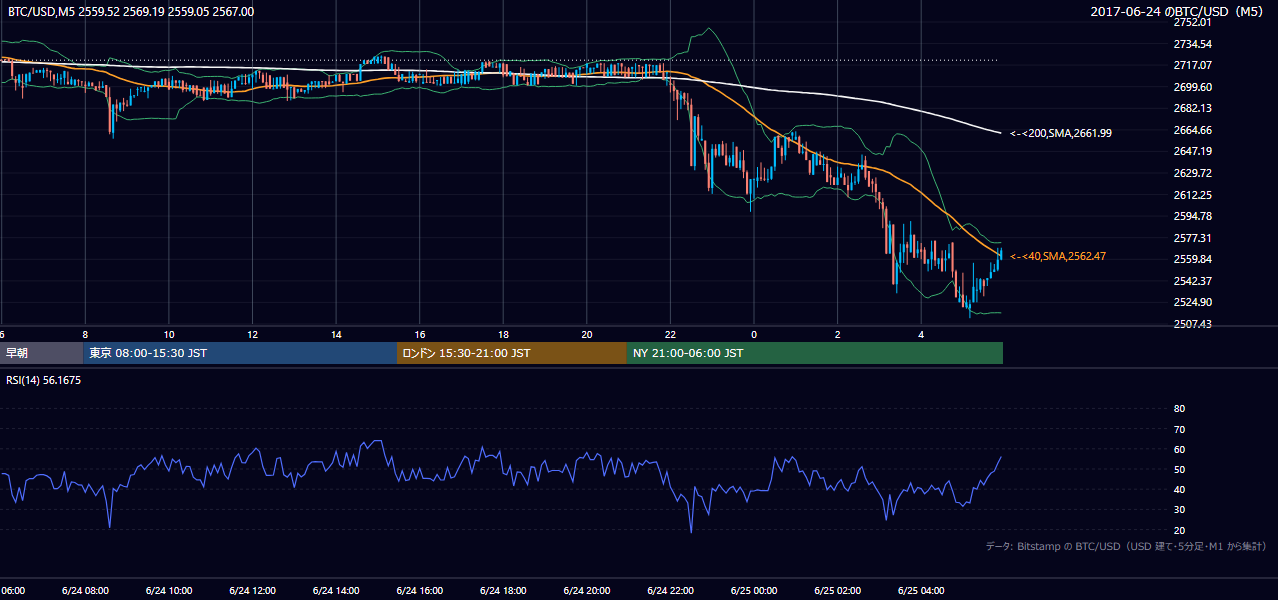This screenshot has width=1278, height=600.
Task: Click price axis label 2682.13
Action: click(1192, 108)
